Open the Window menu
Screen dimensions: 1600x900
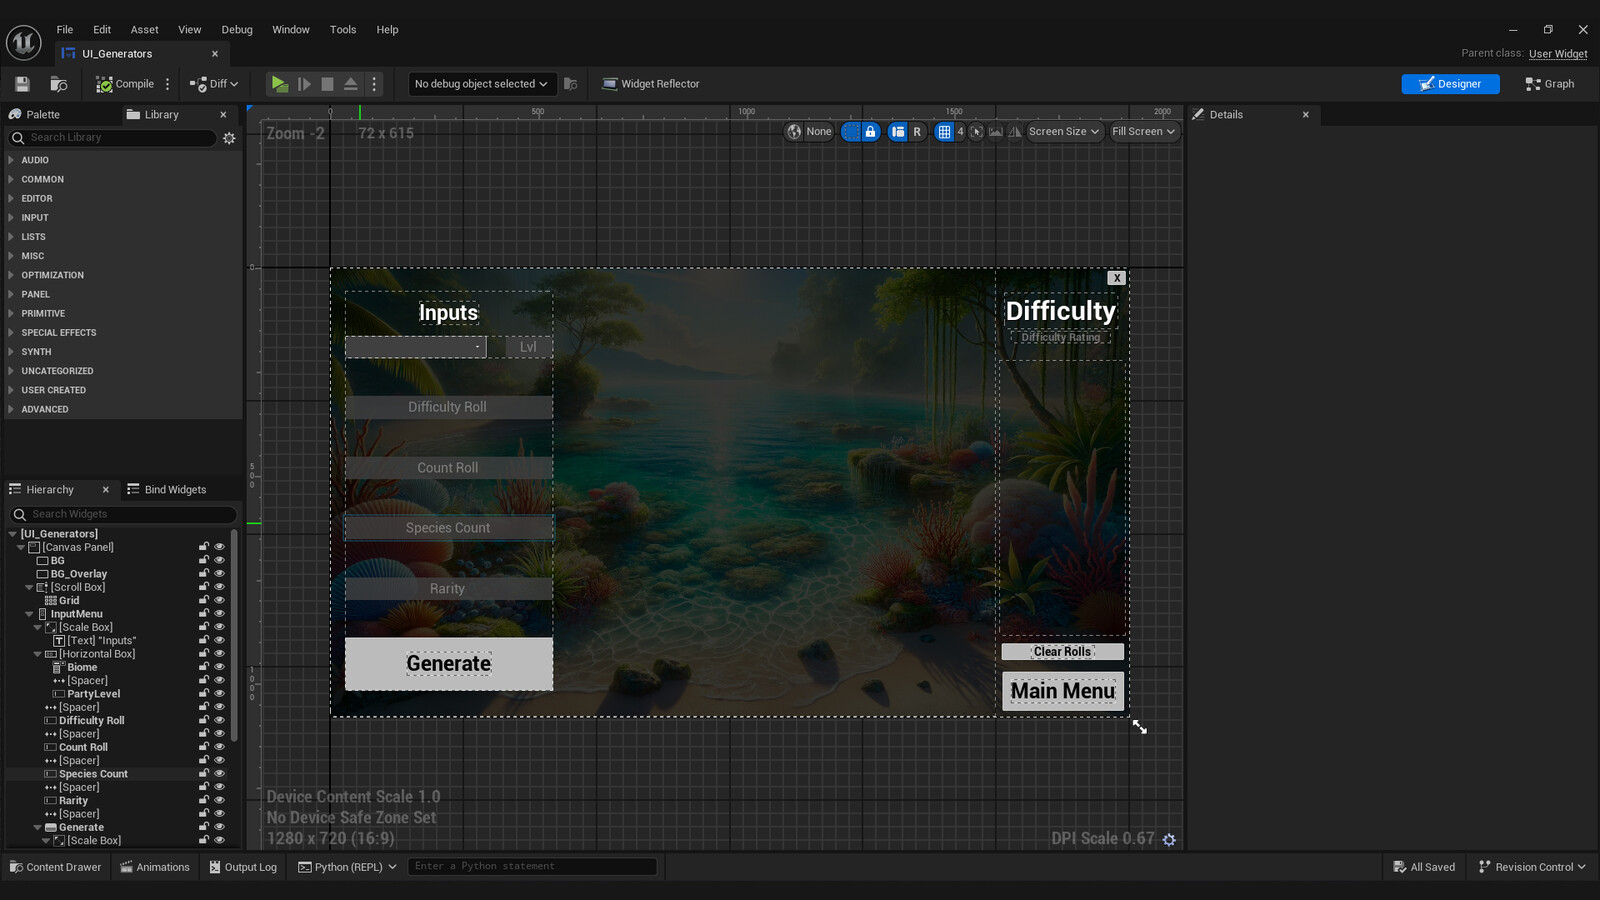click(291, 30)
